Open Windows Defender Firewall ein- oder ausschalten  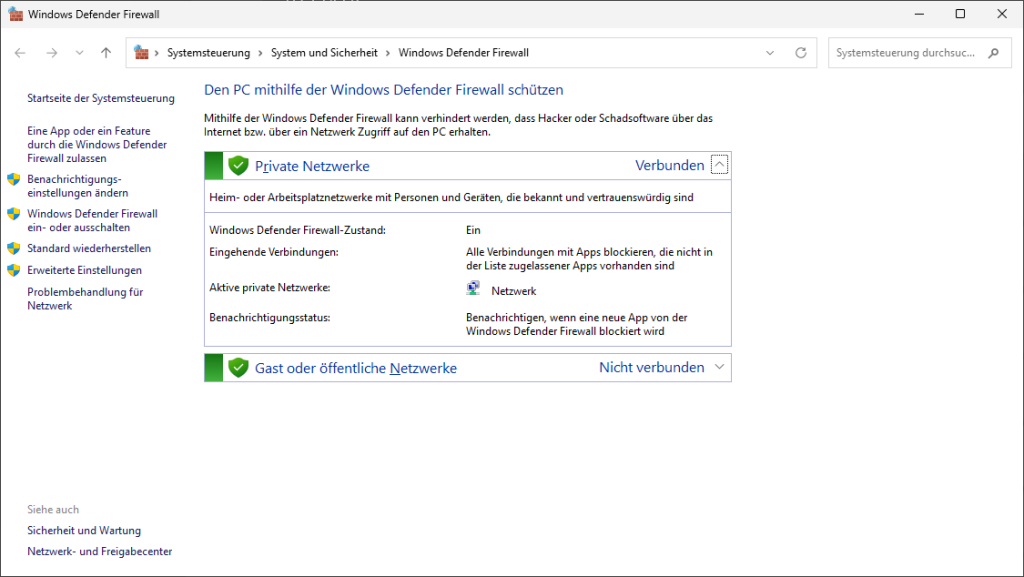coord(92,221)
